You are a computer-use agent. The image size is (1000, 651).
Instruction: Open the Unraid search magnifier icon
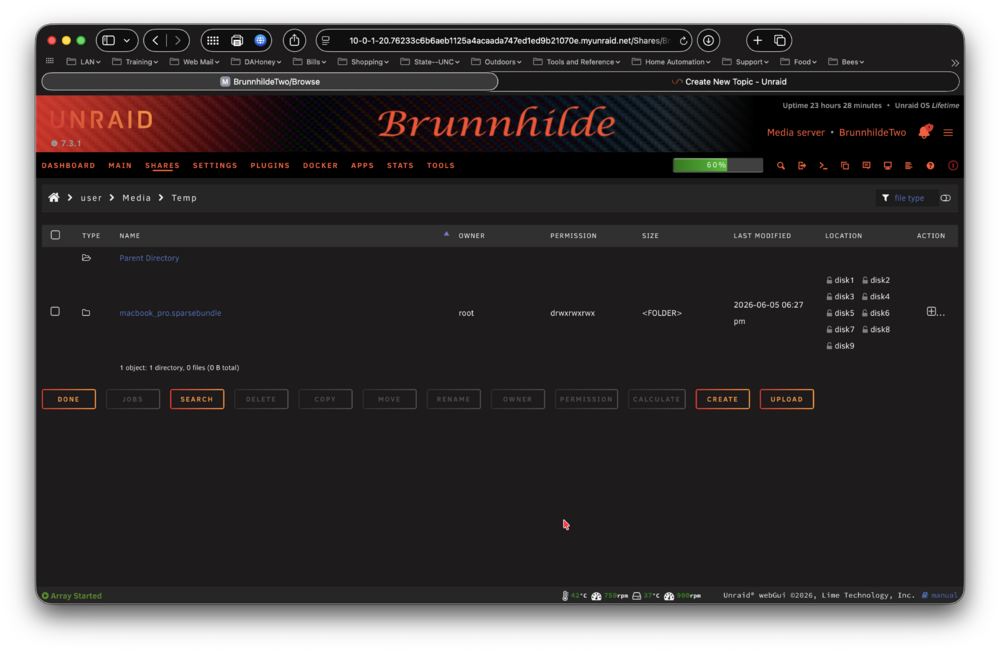(x=781, y=166)
